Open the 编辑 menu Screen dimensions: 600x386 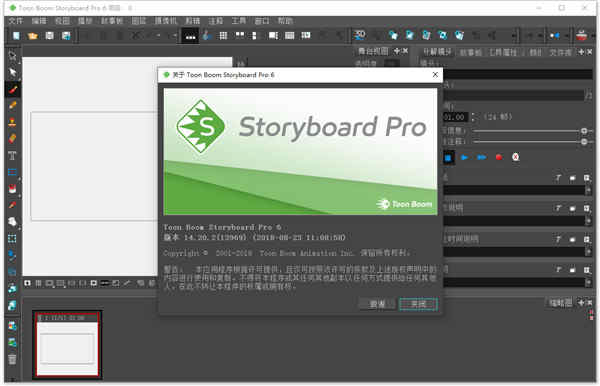(x=39, y=21)
